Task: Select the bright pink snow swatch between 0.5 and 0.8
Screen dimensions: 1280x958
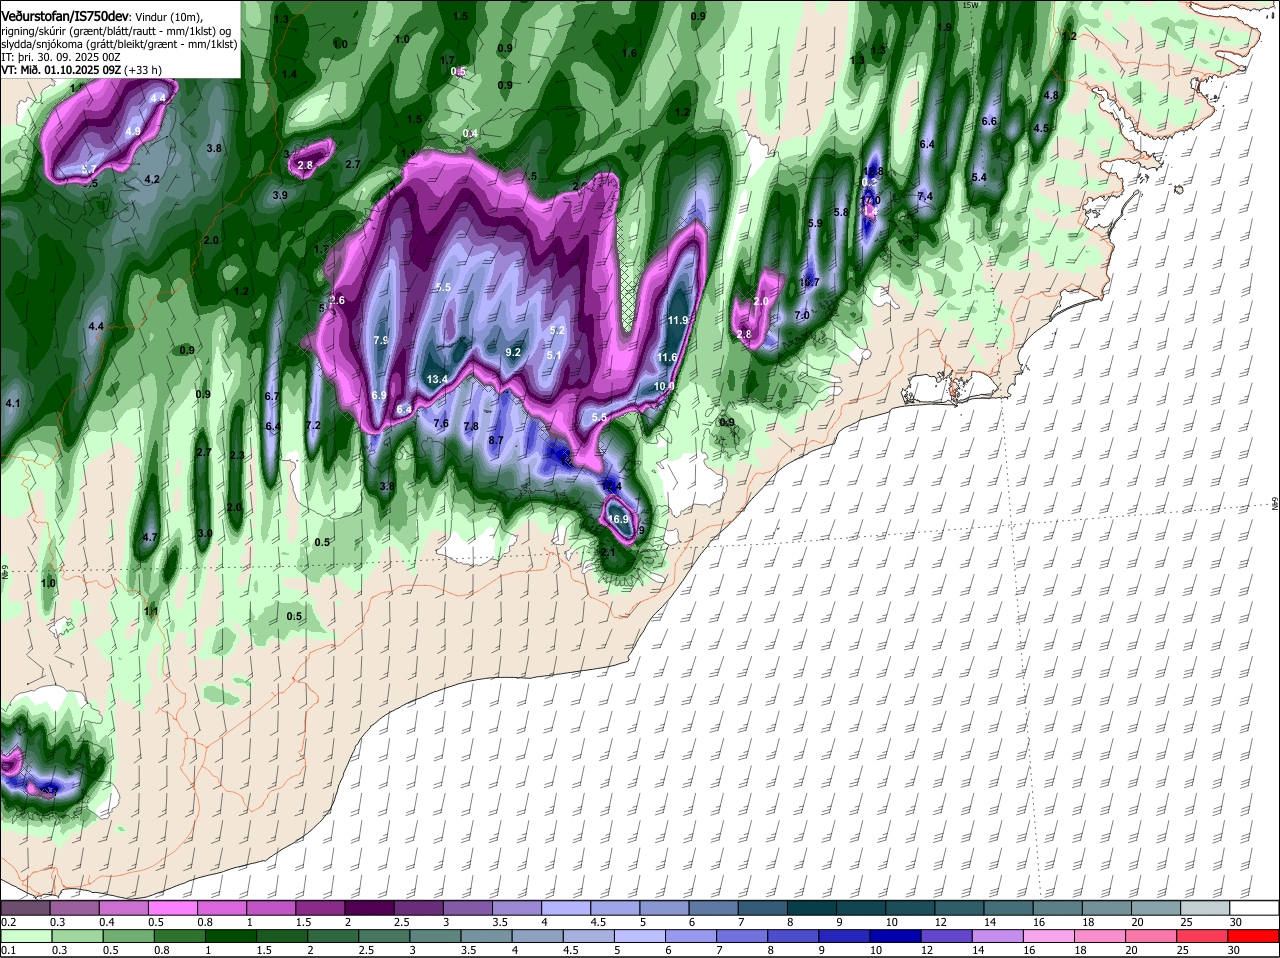Action: click(x=172, y=908)
